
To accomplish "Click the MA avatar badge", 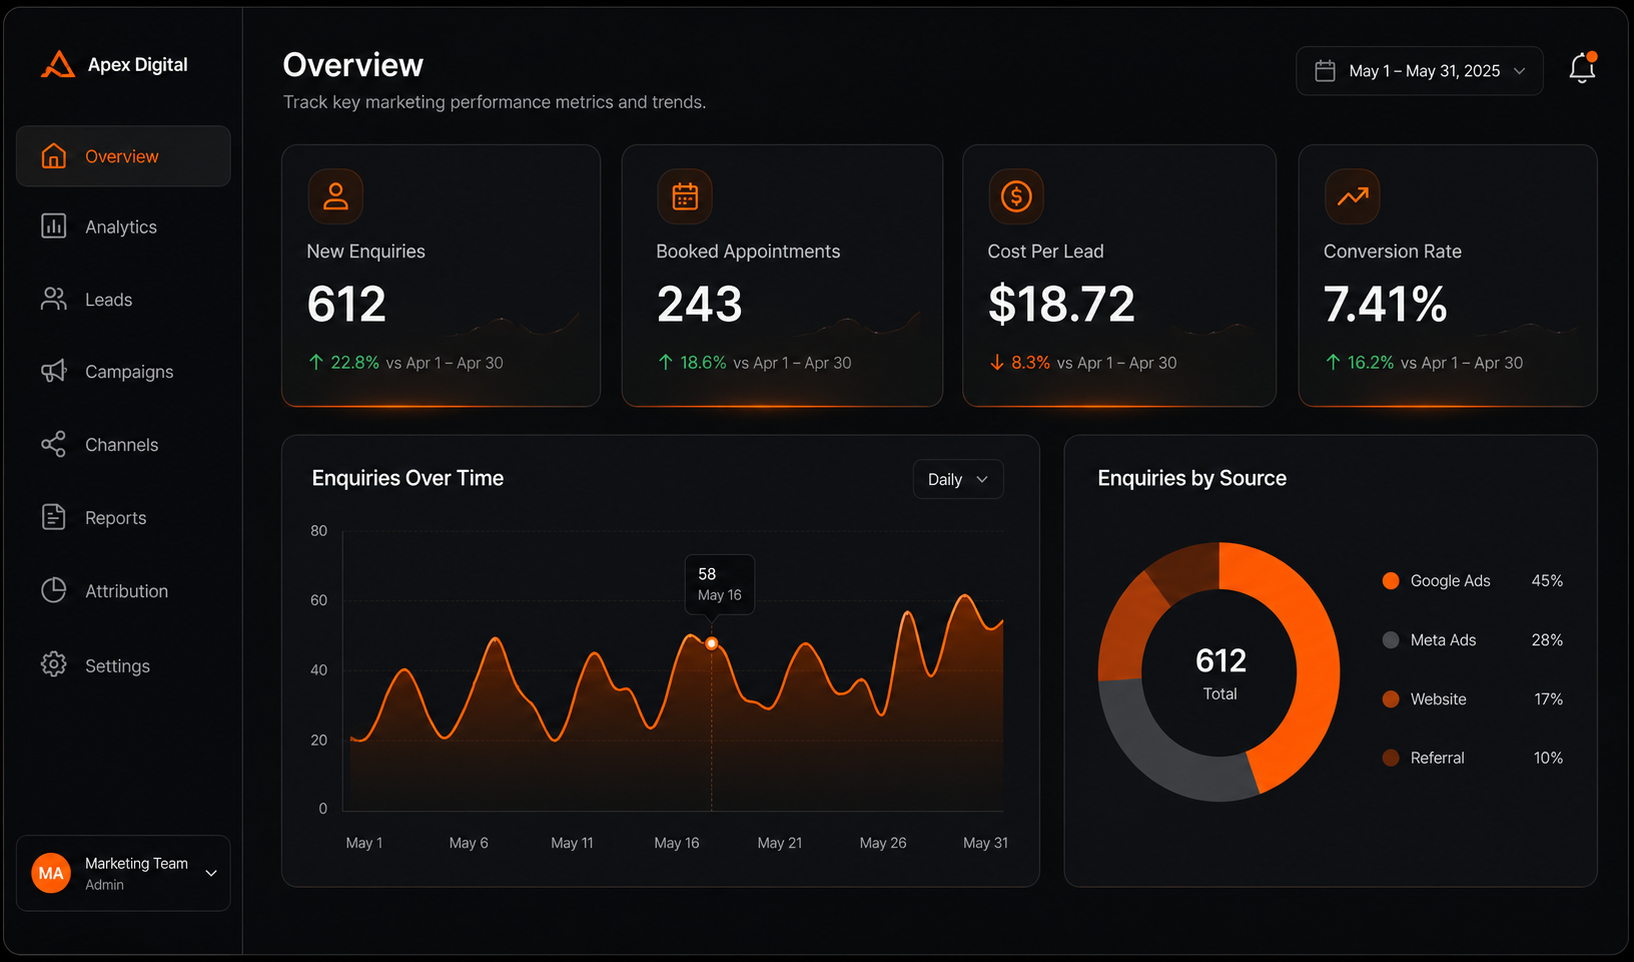I will click(51, 873).
